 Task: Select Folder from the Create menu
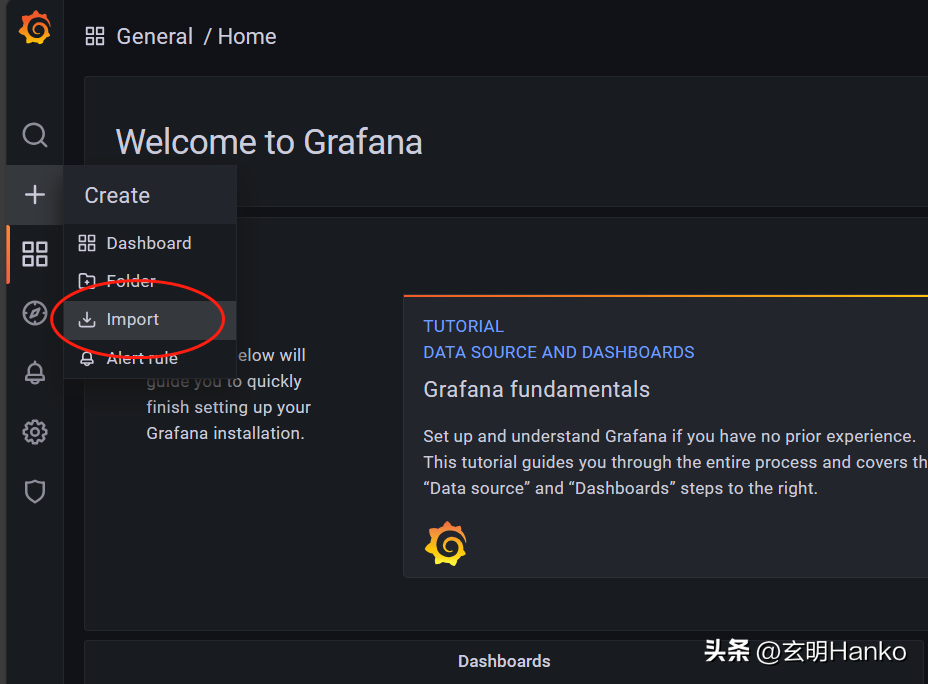tap(150, 281)
